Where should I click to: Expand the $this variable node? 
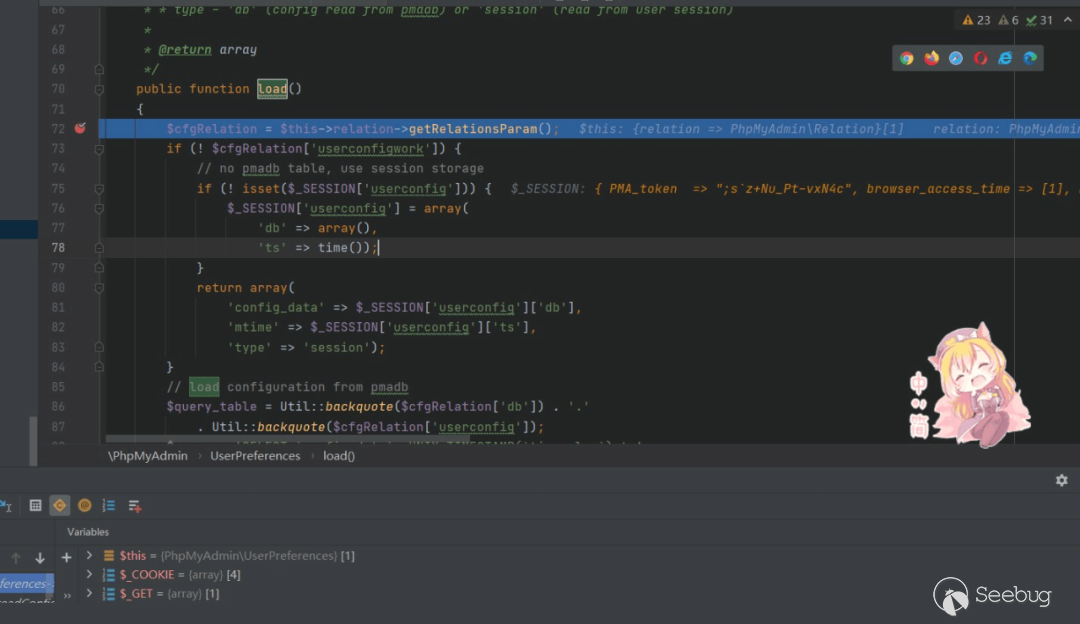[89, 555]
